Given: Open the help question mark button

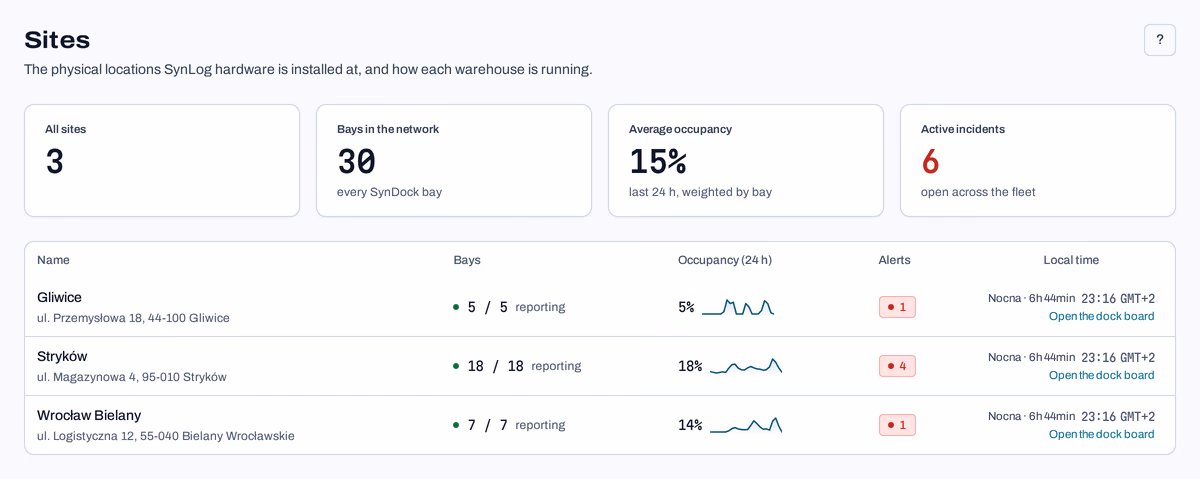Looking at the screenshot, I should coord(1159,40).
